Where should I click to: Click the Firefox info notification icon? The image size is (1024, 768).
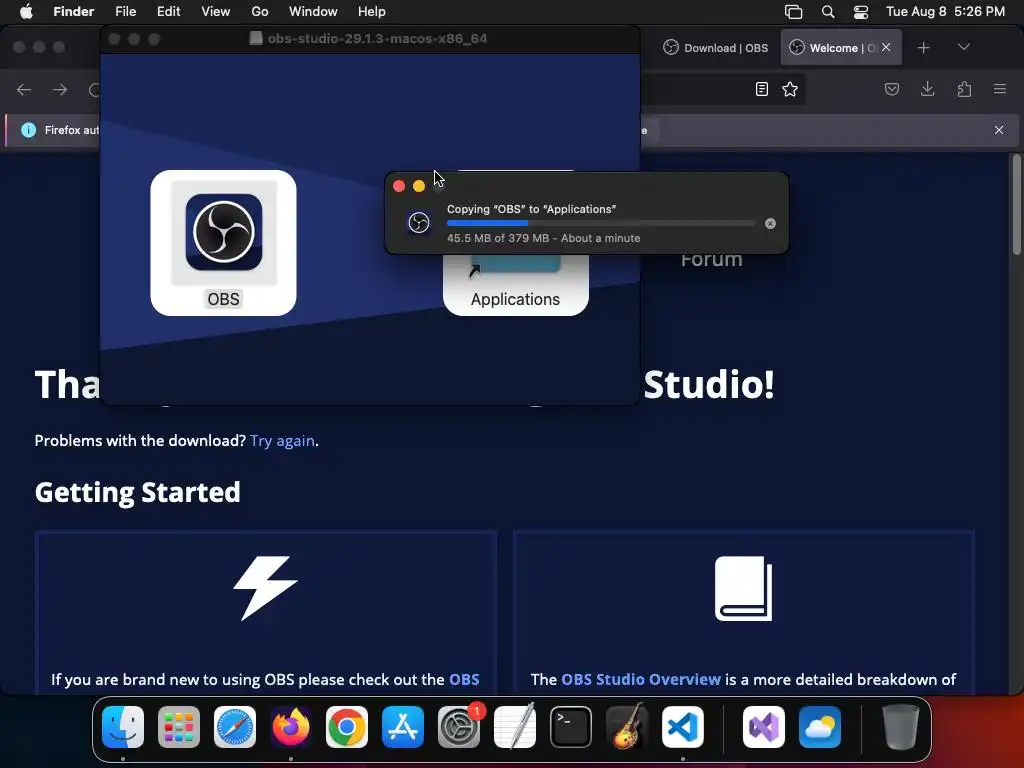(29, 130)
